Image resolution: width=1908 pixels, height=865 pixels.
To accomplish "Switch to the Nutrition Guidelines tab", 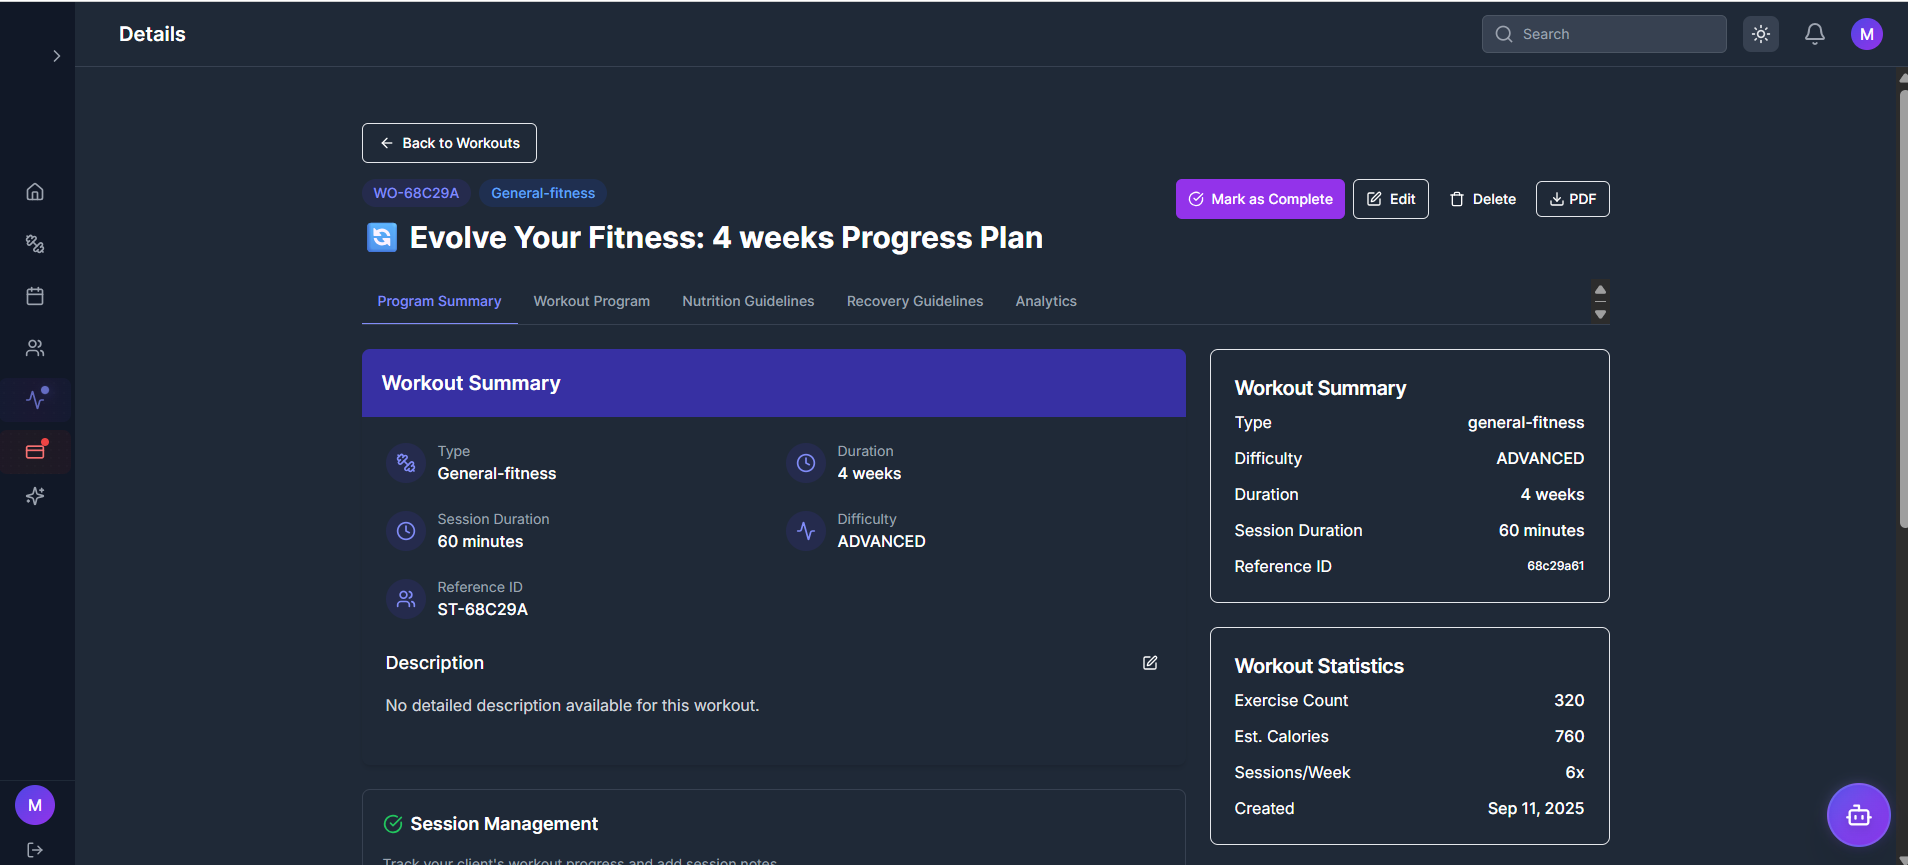I will (x=748, y=301).
